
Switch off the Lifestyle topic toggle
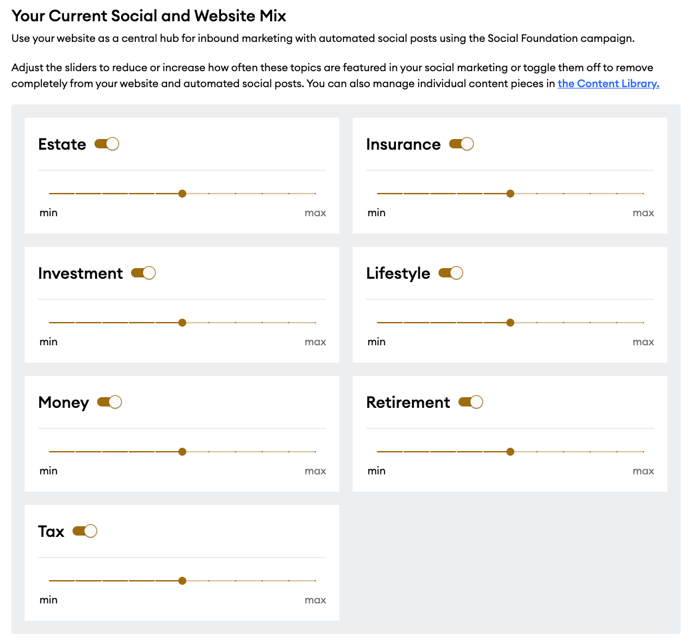451,273
